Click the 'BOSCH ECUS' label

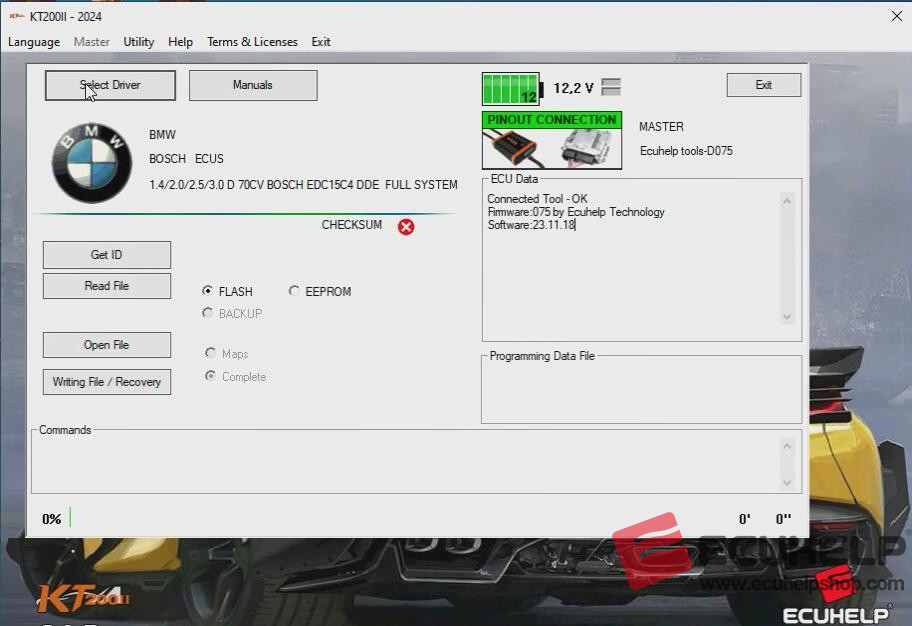tap(186, 159)
